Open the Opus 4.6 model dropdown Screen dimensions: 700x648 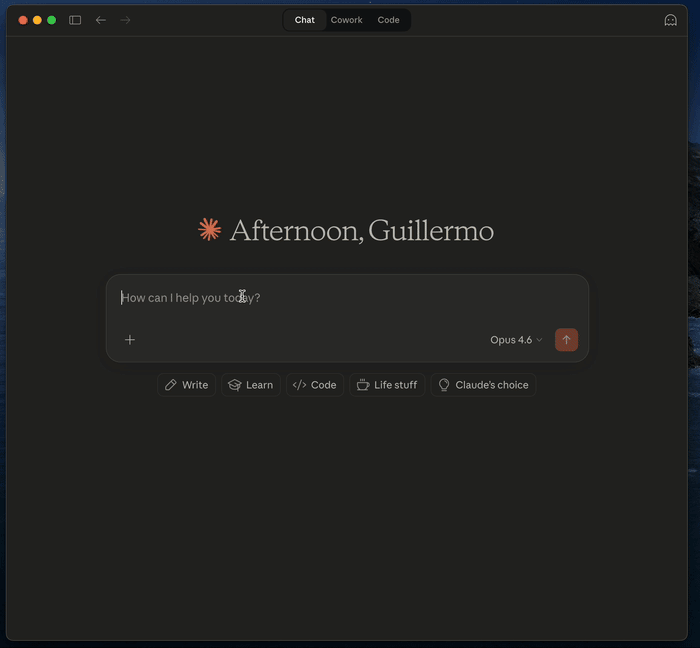point(516,340)
